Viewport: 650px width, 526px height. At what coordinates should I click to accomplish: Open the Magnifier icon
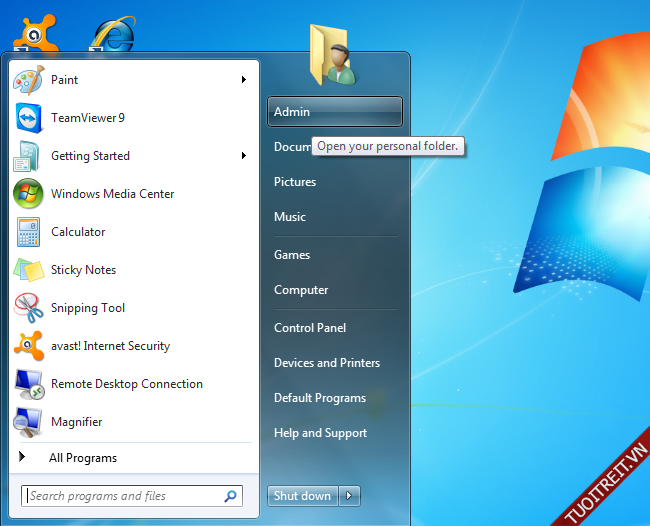coord(28,422)
